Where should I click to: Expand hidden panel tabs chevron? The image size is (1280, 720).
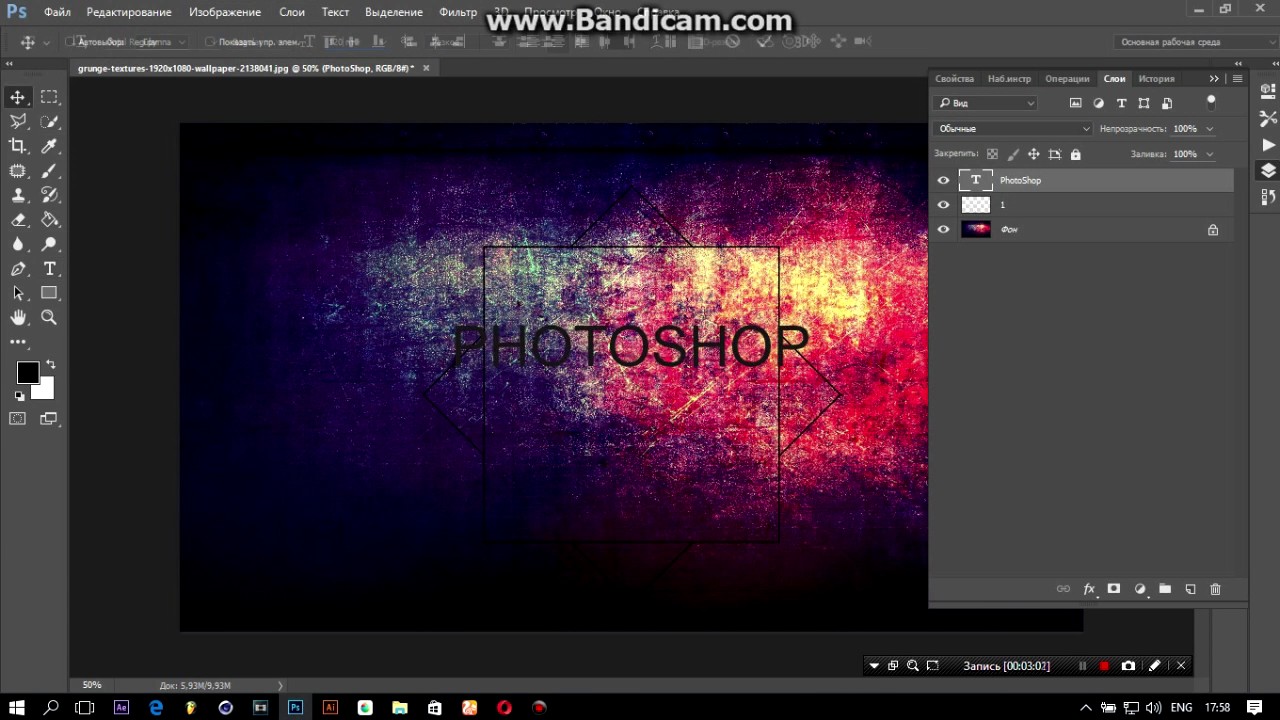click(x=1214, y=79)
